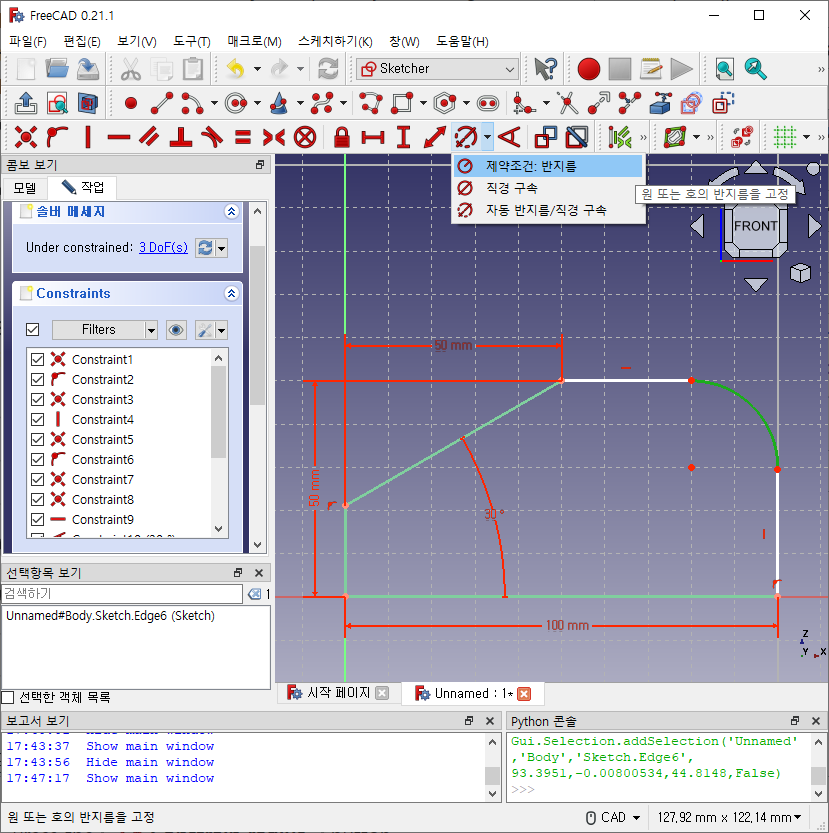The height and width of the screenshot is (833, 829).
Task: Open constraint settings tool dropdown
Action: pyautogui.click(x=222, y=330)
